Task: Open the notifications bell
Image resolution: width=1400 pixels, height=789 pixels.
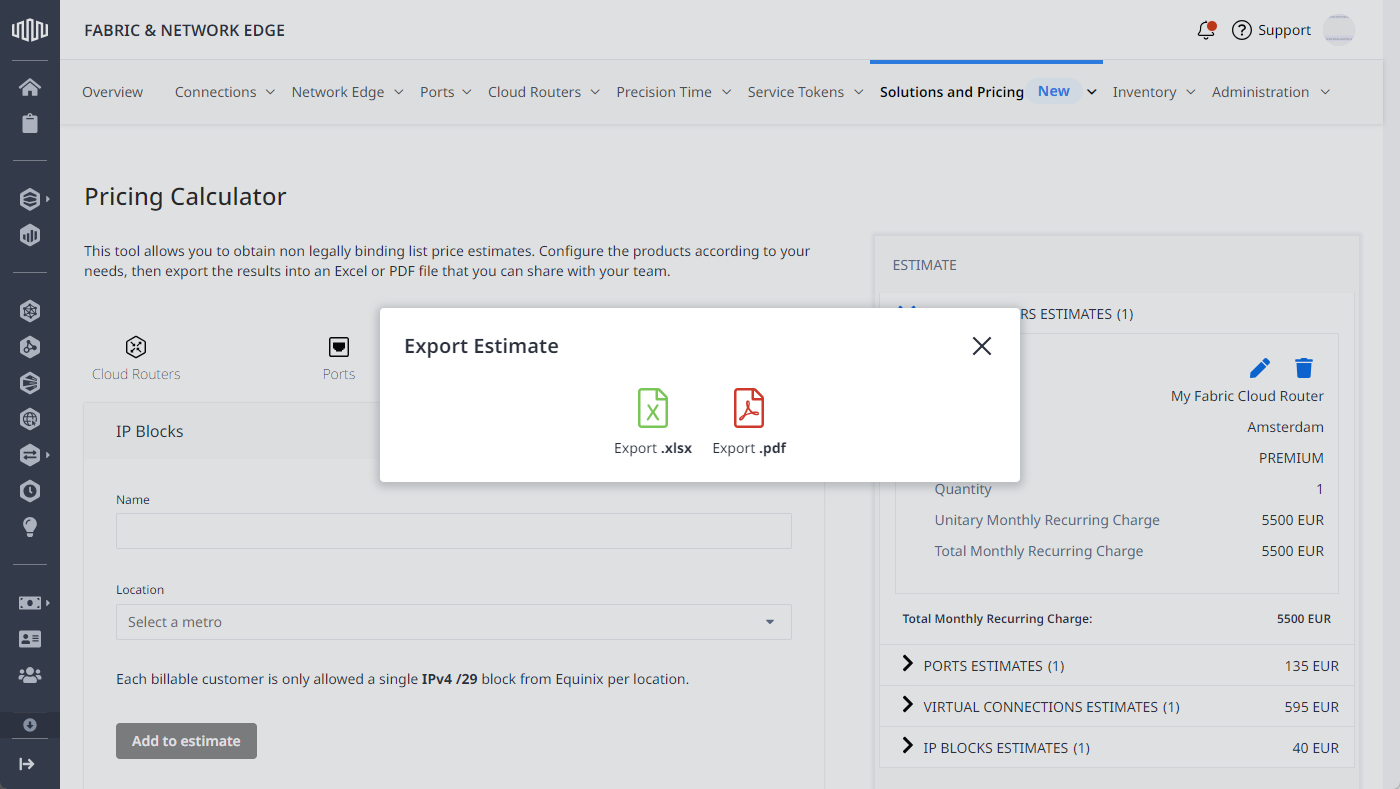Action: [x=1206, y=30]
